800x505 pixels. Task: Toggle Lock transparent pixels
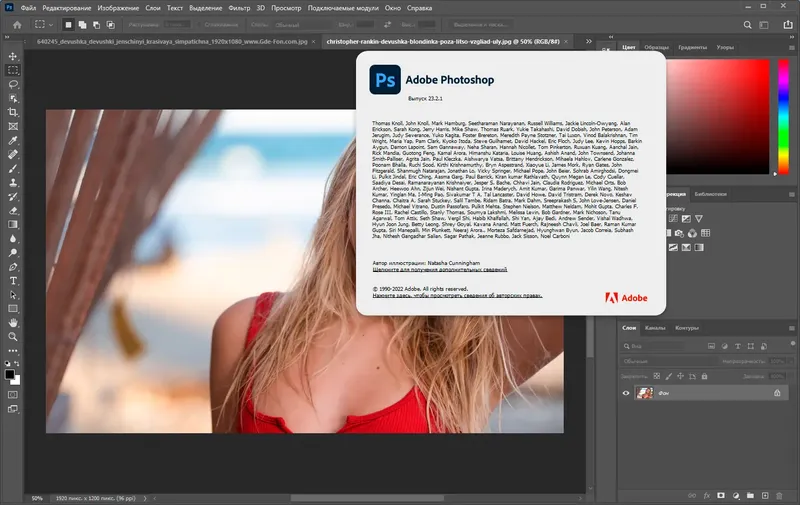657,376
